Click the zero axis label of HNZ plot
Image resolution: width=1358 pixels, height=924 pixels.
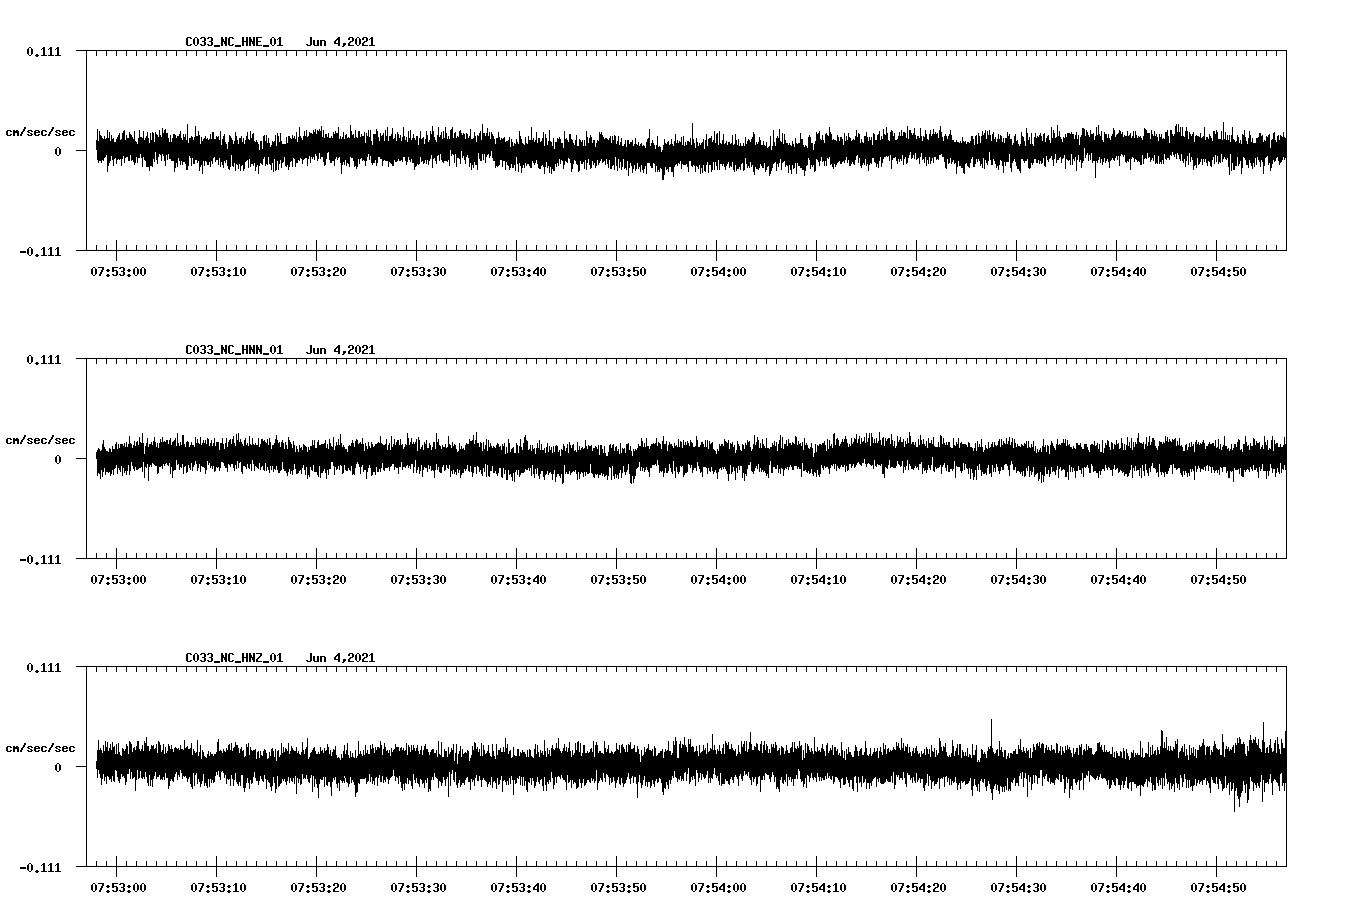pos(57,767)
